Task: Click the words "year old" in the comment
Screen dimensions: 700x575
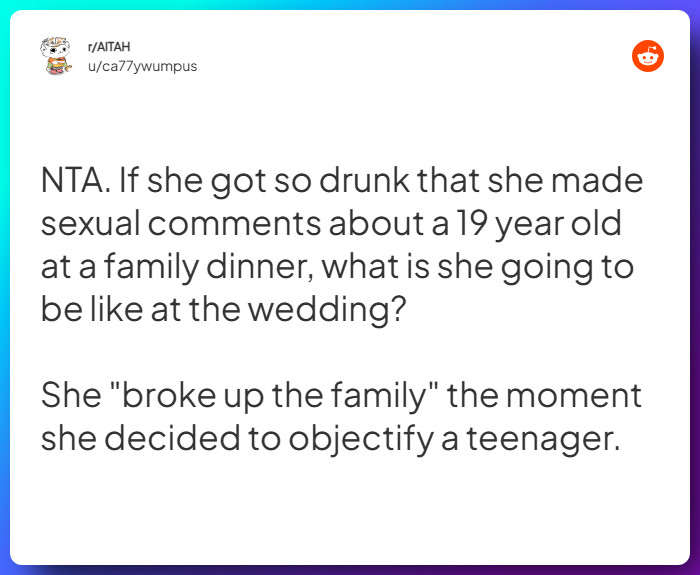Action: [566, 223]
